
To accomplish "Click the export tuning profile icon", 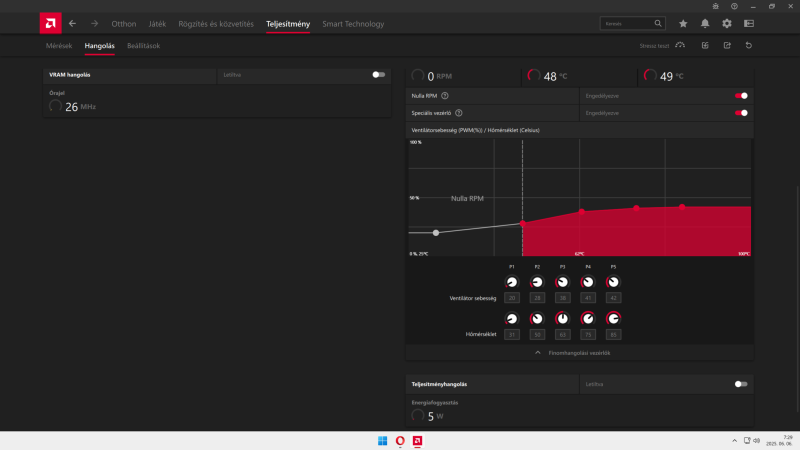I will [727, 45].
